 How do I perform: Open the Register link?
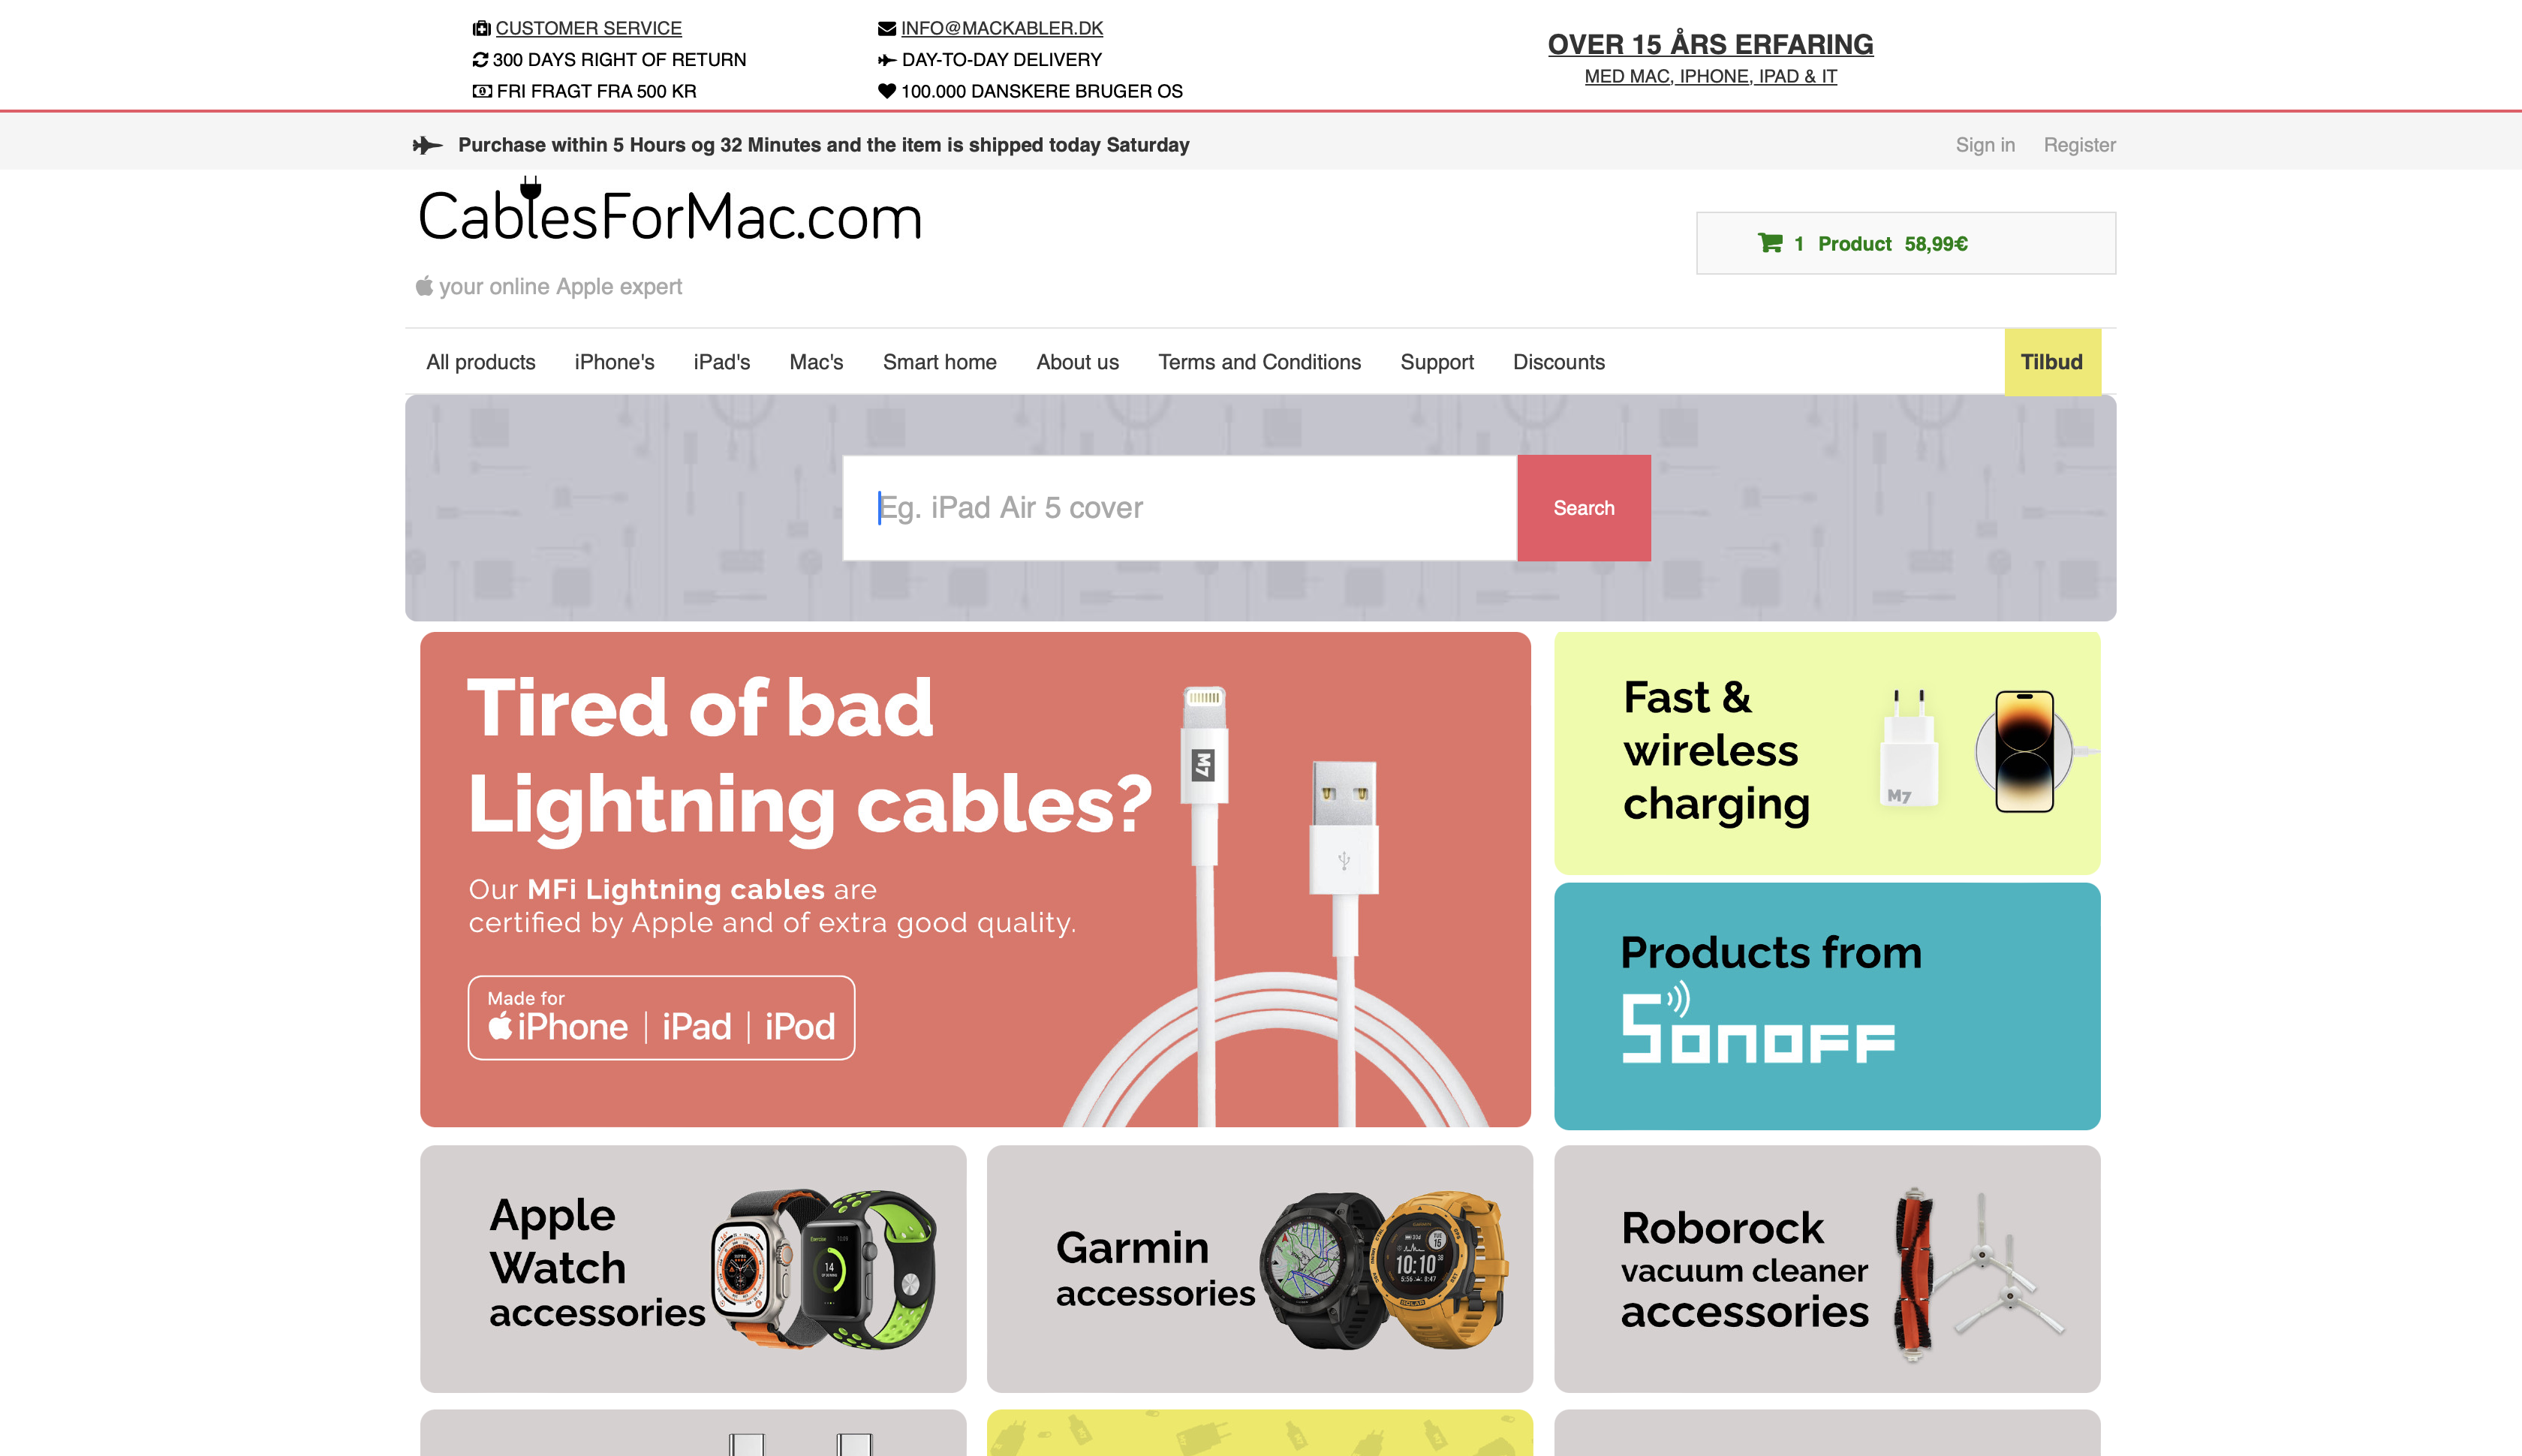[x=2079, y=145]
